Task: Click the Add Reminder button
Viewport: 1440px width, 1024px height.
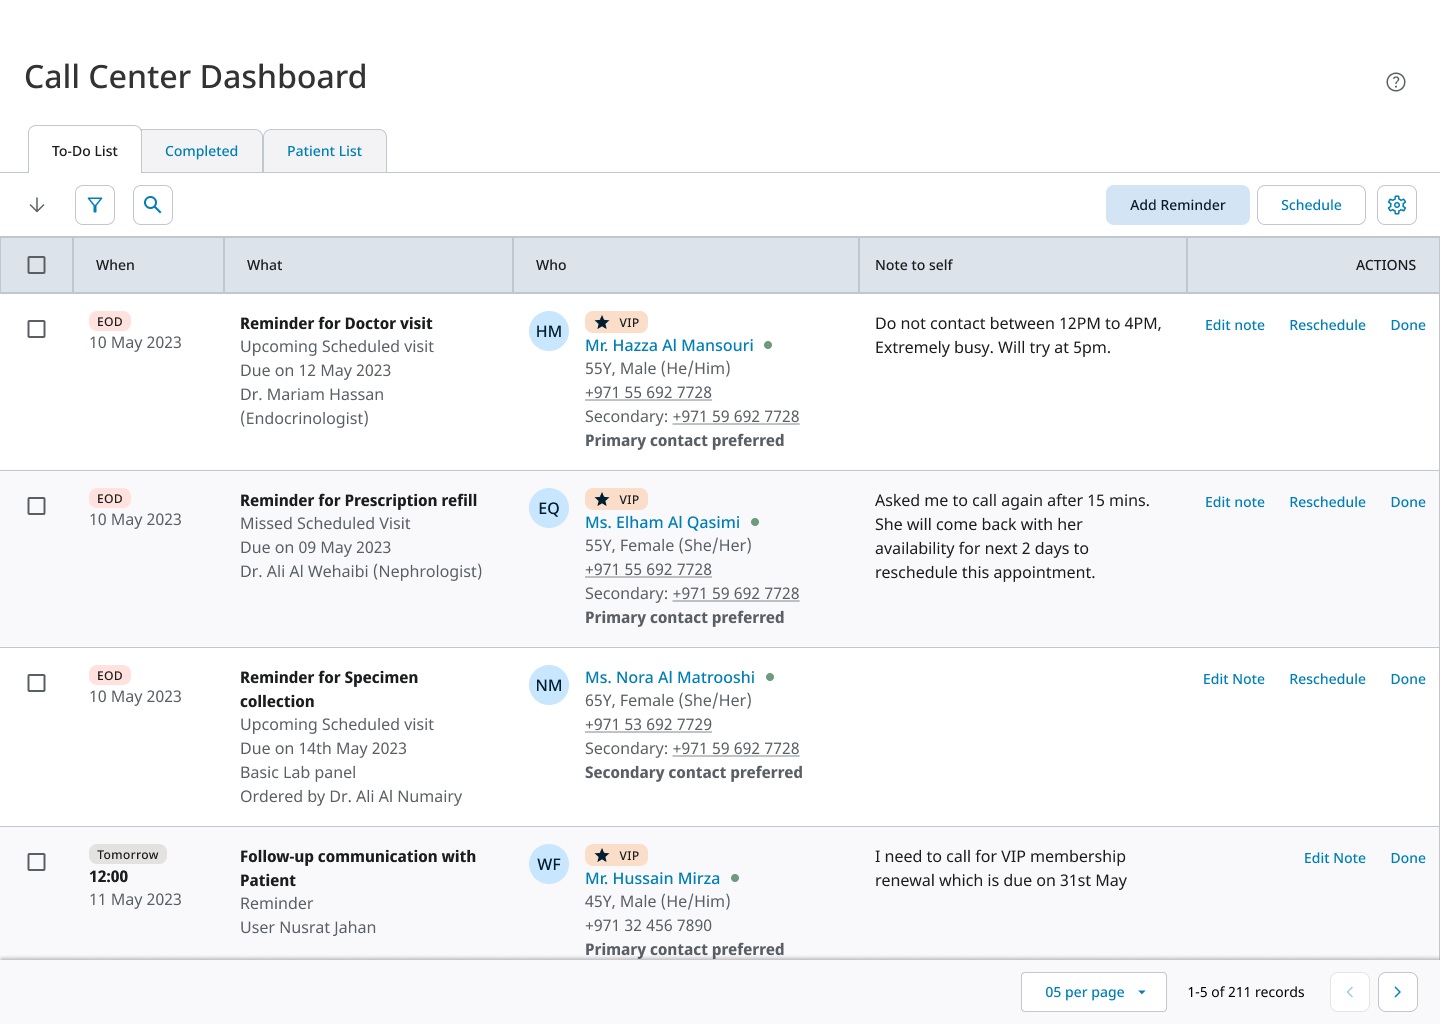Action: click(1177, 205)
